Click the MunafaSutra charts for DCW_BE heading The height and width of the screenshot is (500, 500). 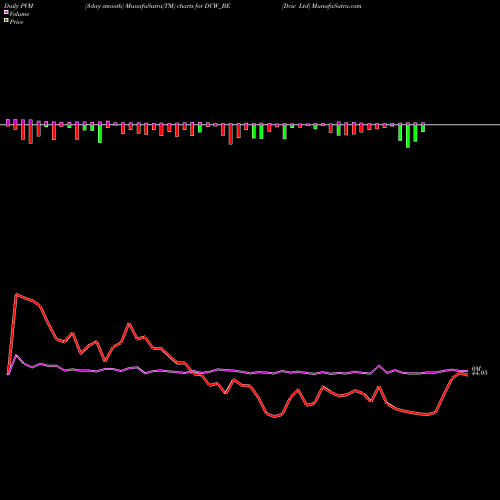(x=157, y=6)
